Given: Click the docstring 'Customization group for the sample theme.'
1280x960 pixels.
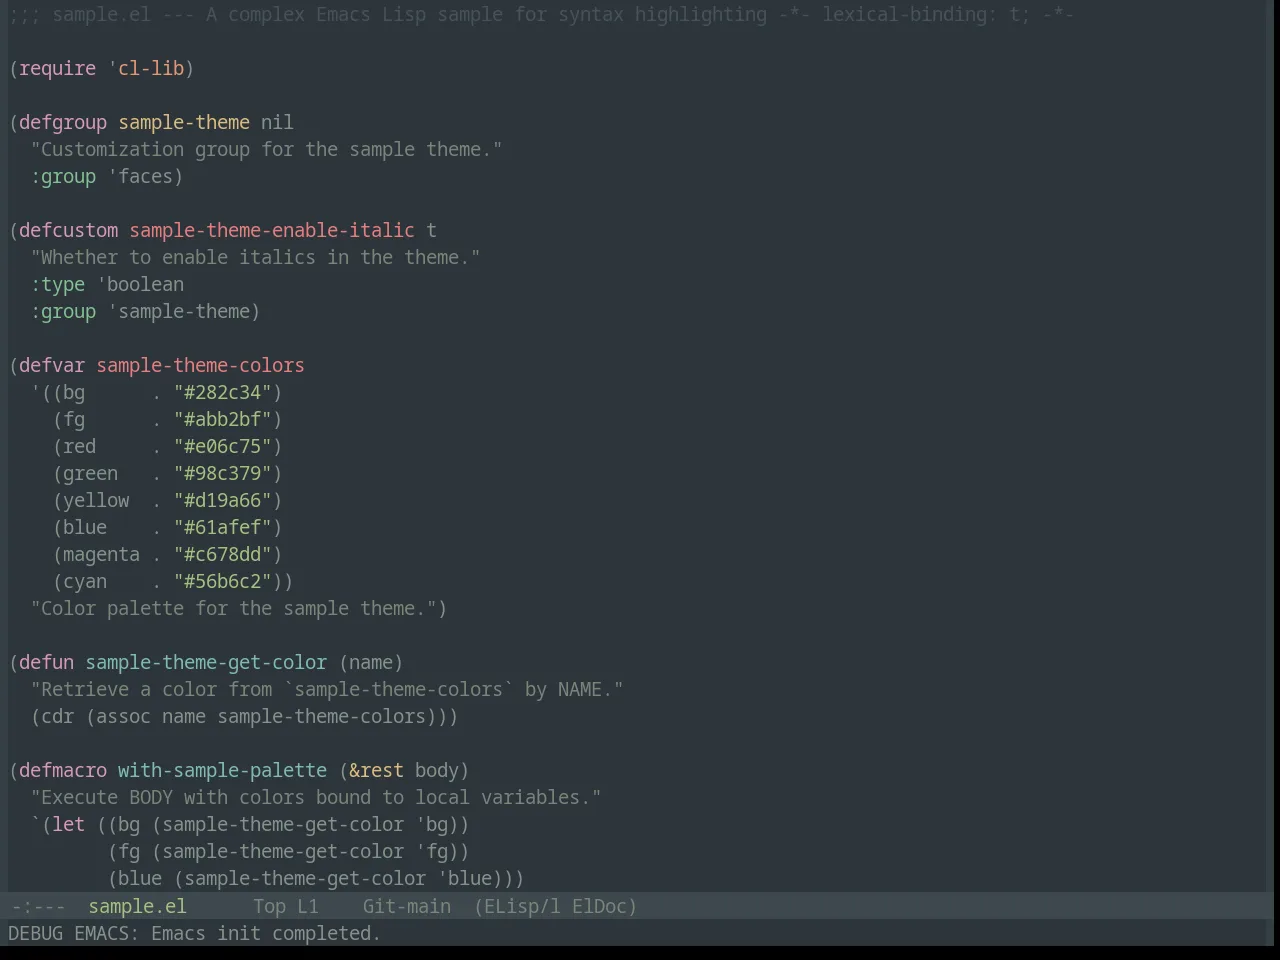Looking at the screenshot, I should tap(266, 149).
